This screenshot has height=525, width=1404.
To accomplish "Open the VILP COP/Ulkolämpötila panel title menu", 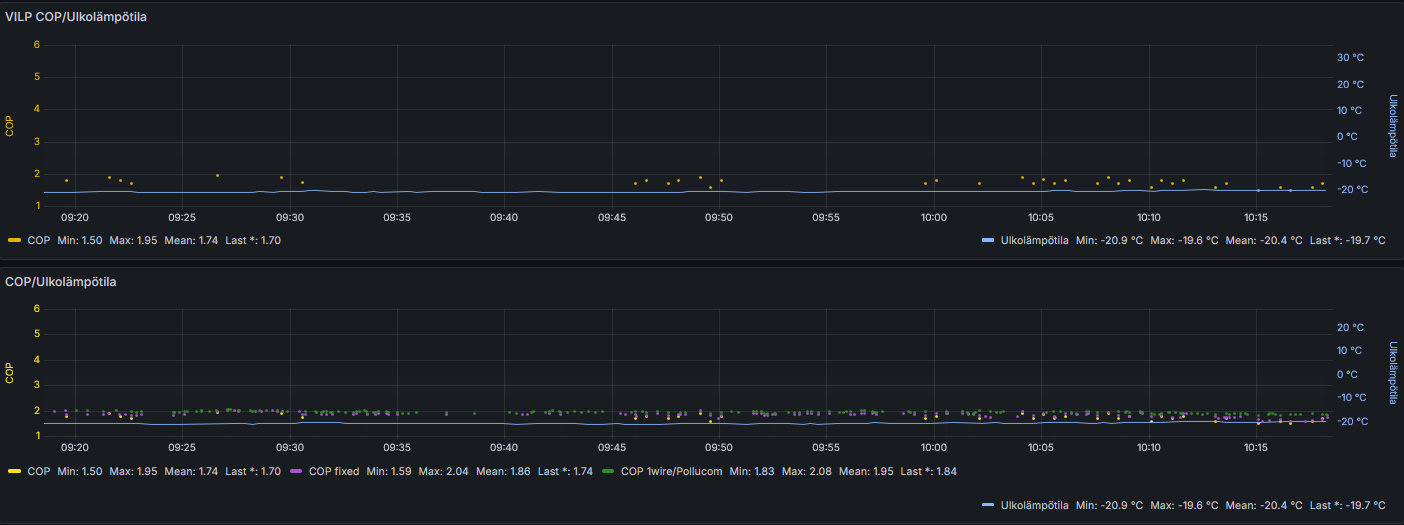I will 76,16.
